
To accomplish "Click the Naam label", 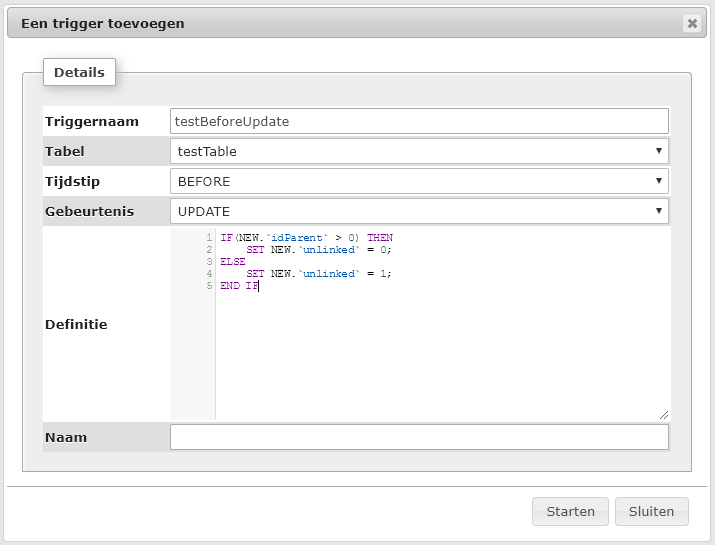I will pos(66,437).
